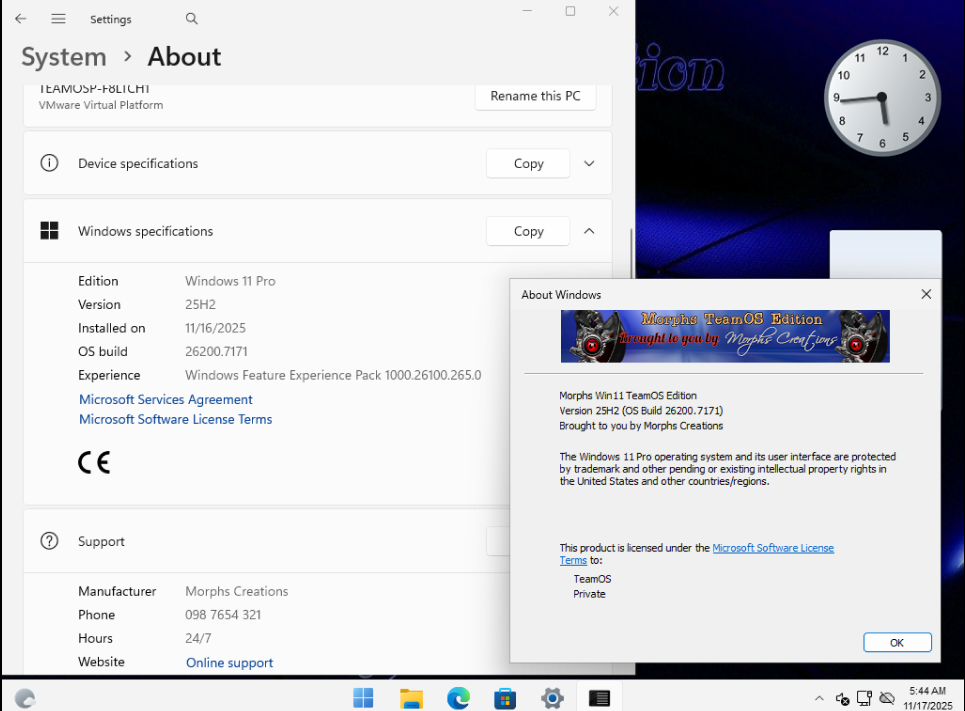
Task: Collapse the Windows specifications section
Action: (589, 231)
